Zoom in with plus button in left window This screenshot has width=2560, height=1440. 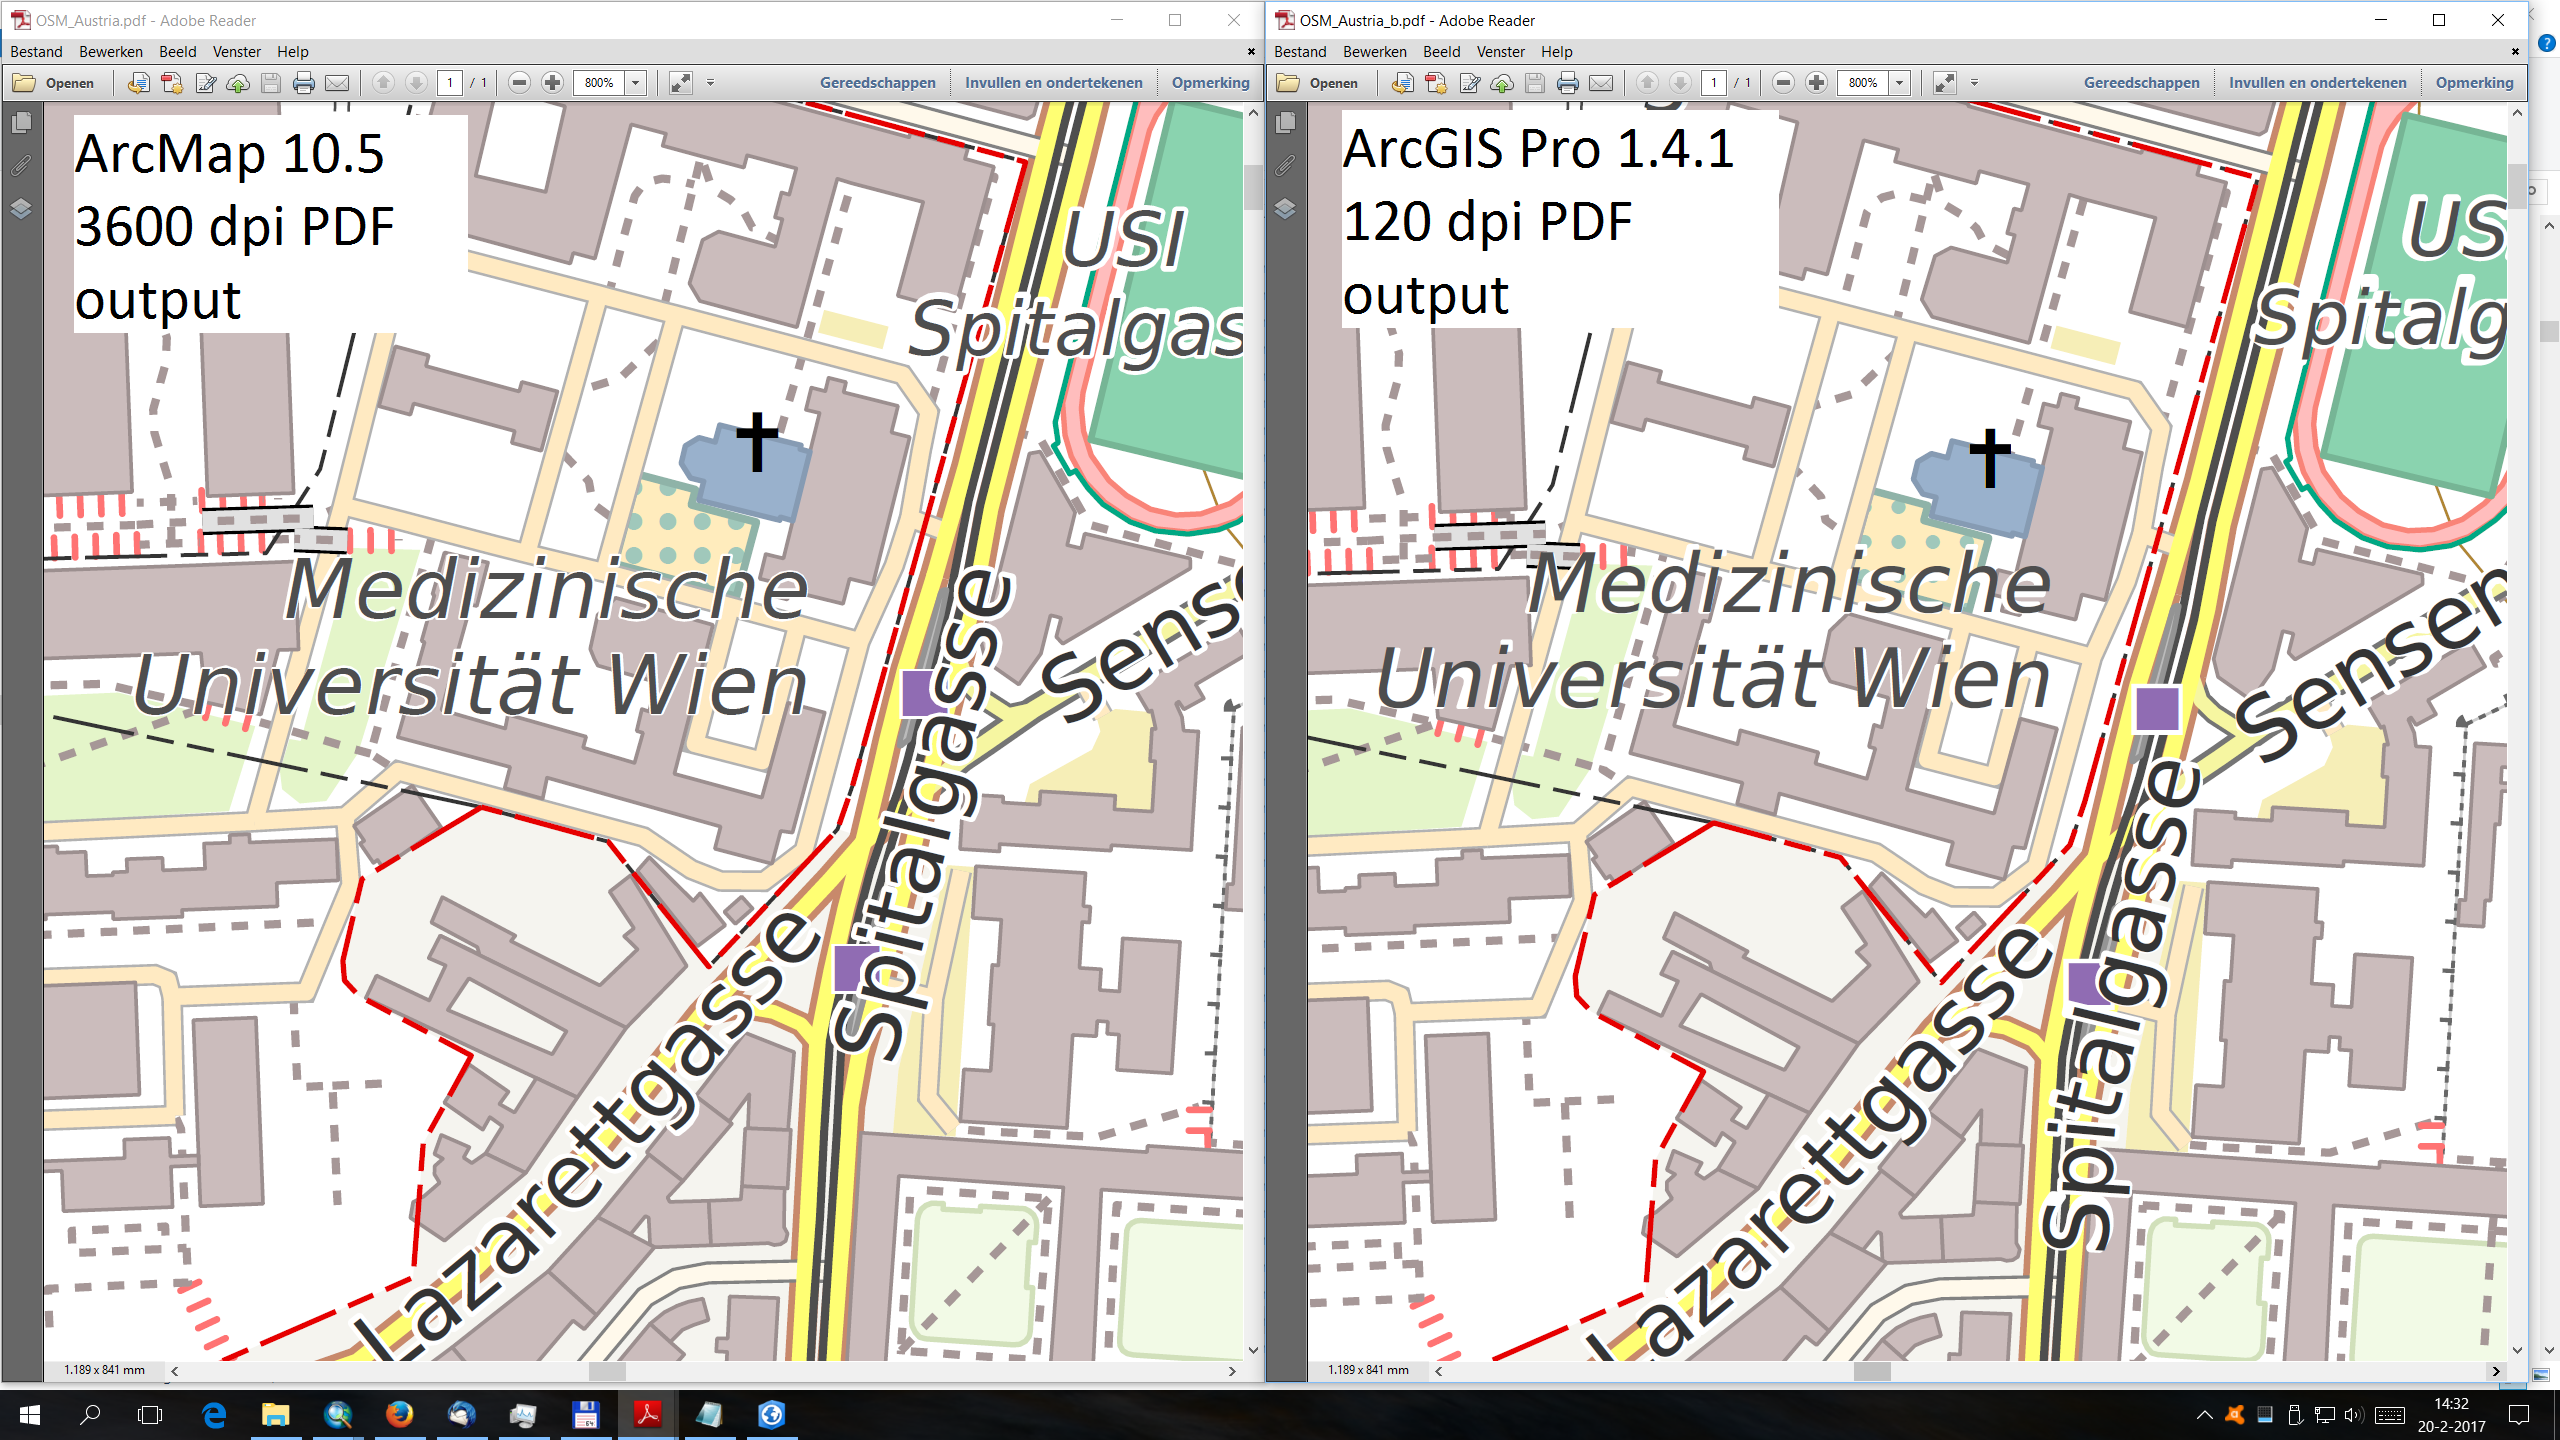coord(552,83)
